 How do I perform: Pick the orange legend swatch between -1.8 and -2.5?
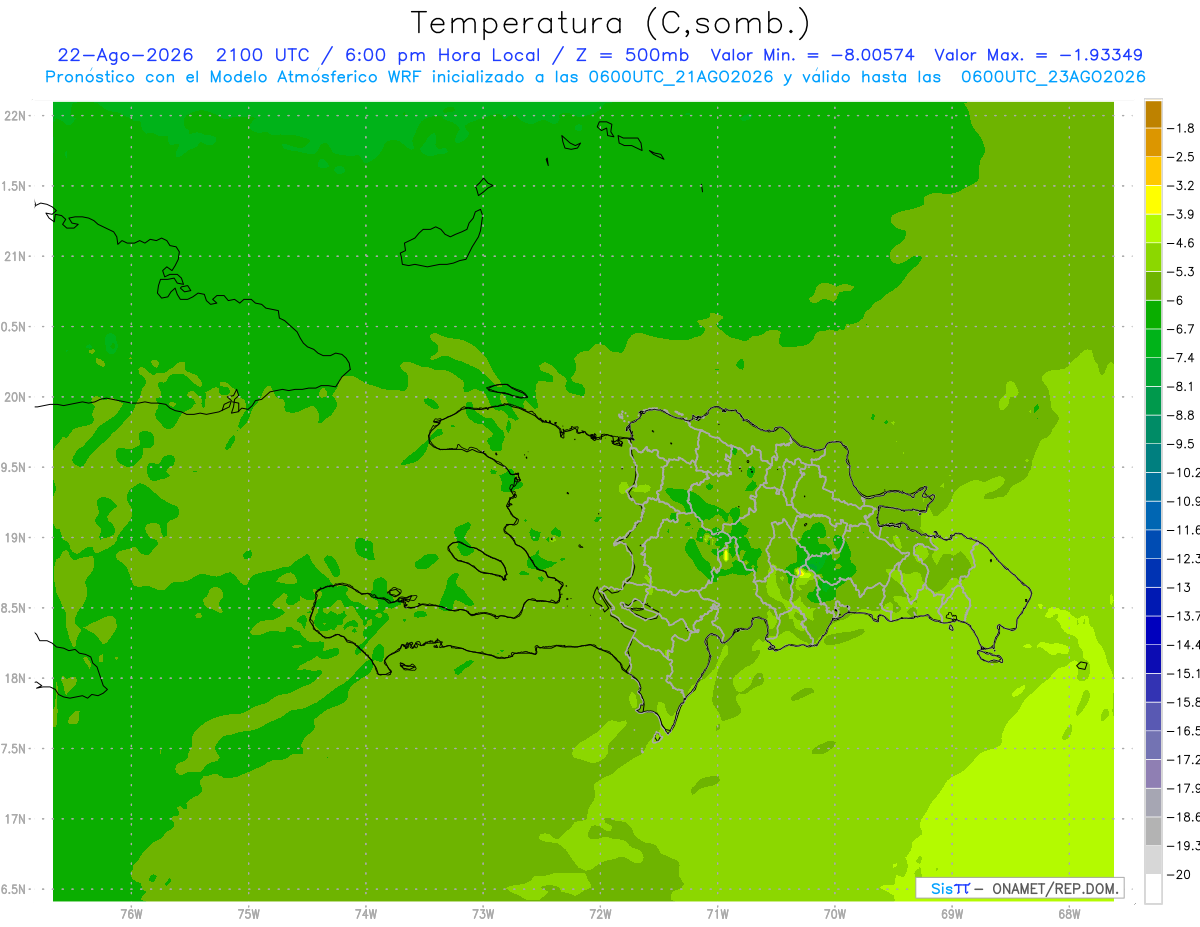click(1153, 143)
